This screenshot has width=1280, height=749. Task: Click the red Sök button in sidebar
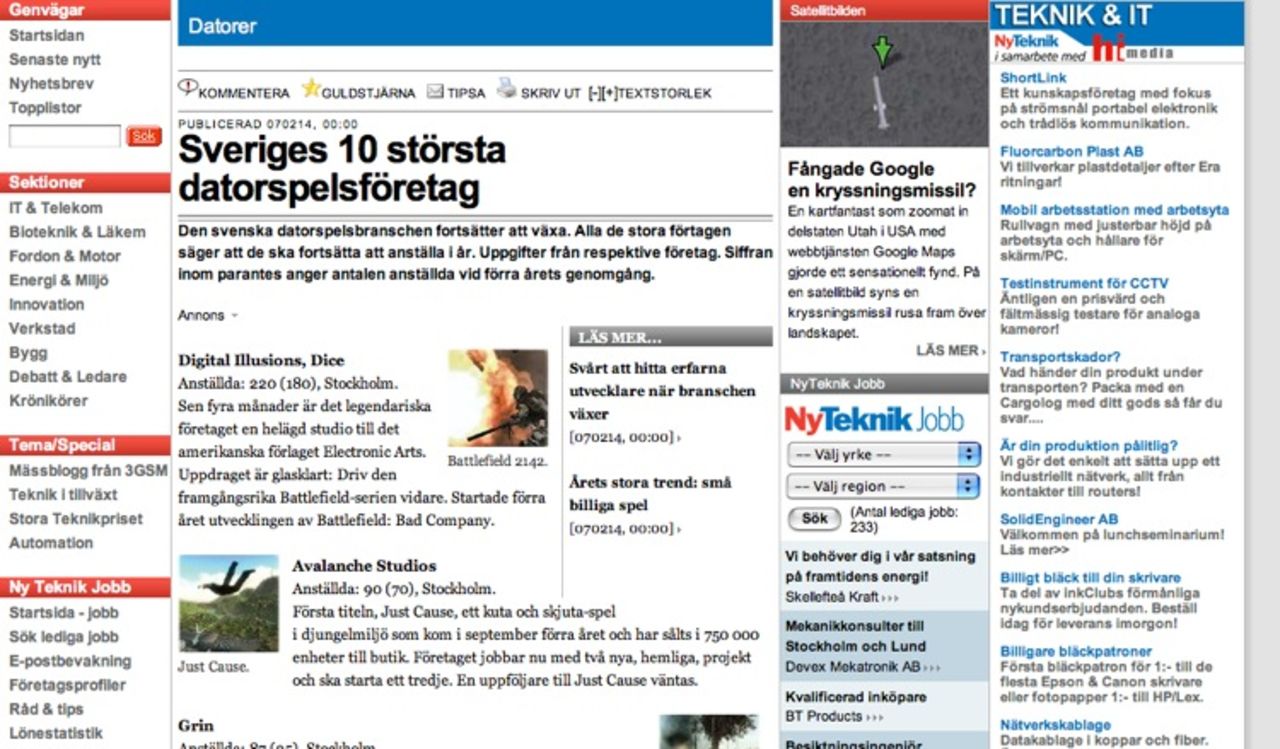[x=144, y=136]
